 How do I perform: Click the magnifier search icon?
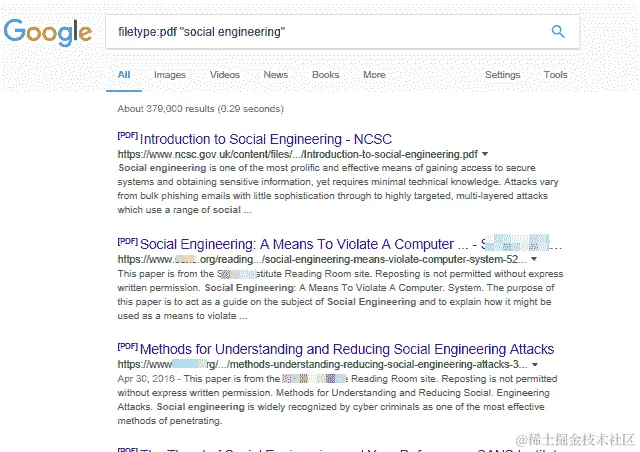click(x=558, y=31)
